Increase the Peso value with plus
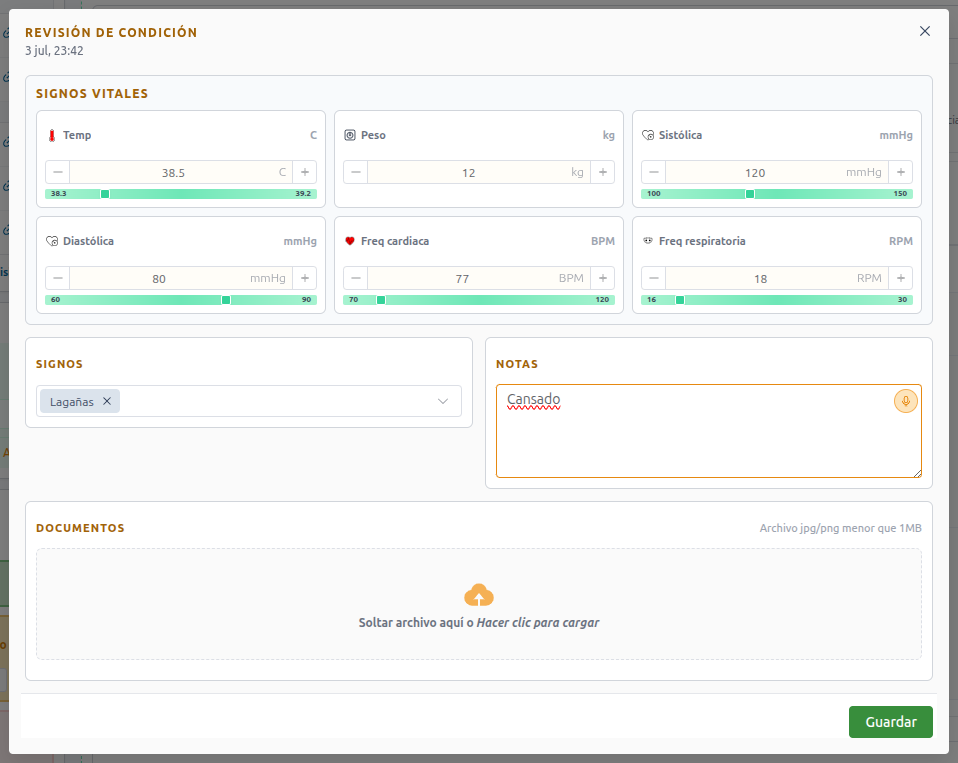 click(x=602, y=172)
